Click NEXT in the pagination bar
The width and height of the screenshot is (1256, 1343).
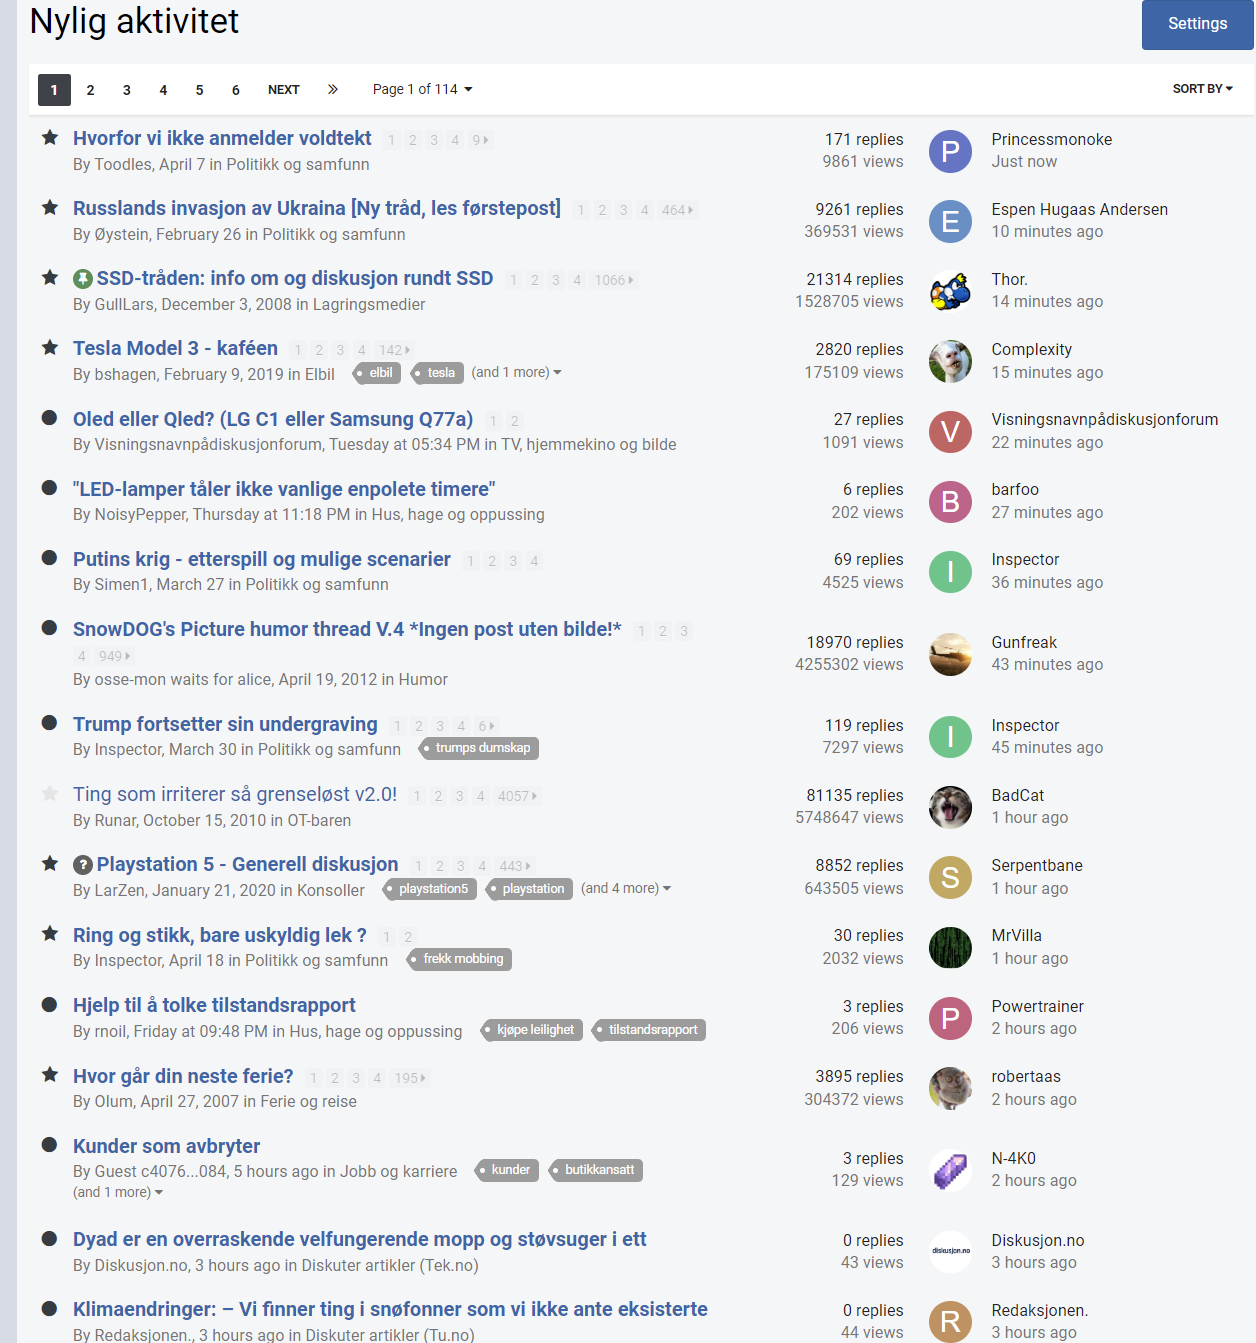click(284, 90)
